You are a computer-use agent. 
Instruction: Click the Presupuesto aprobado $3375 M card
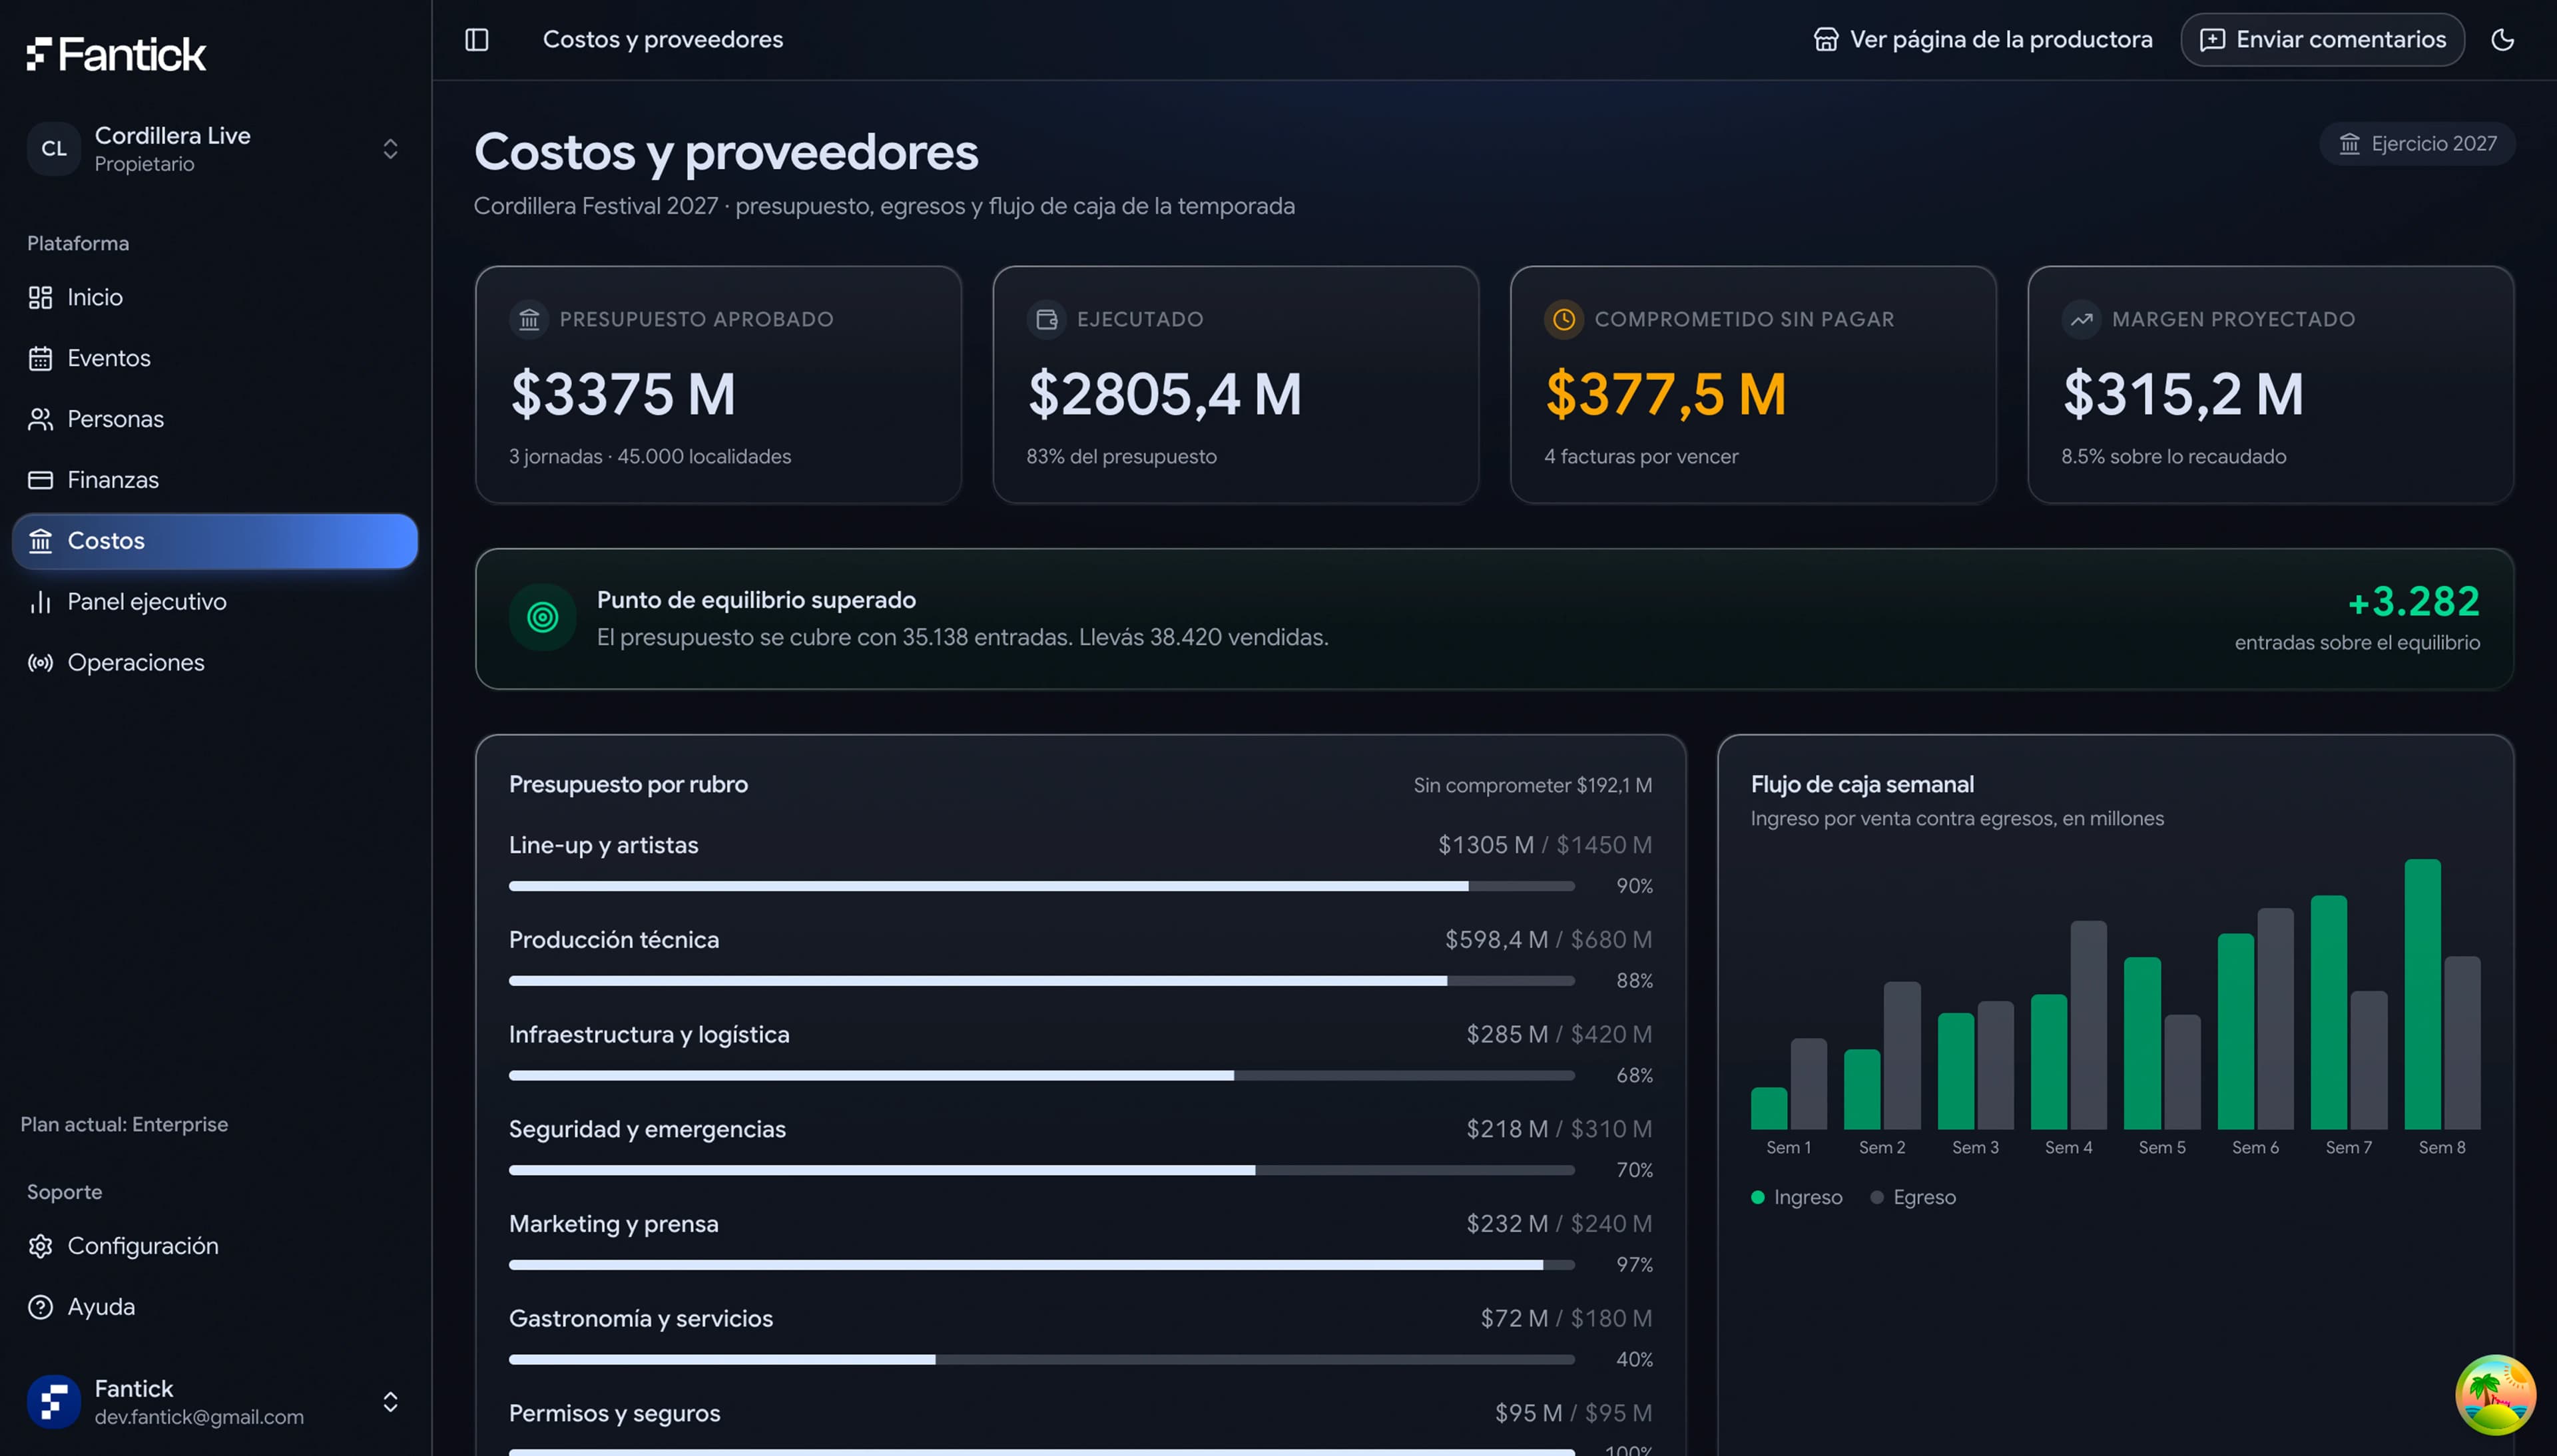(719, 385)
